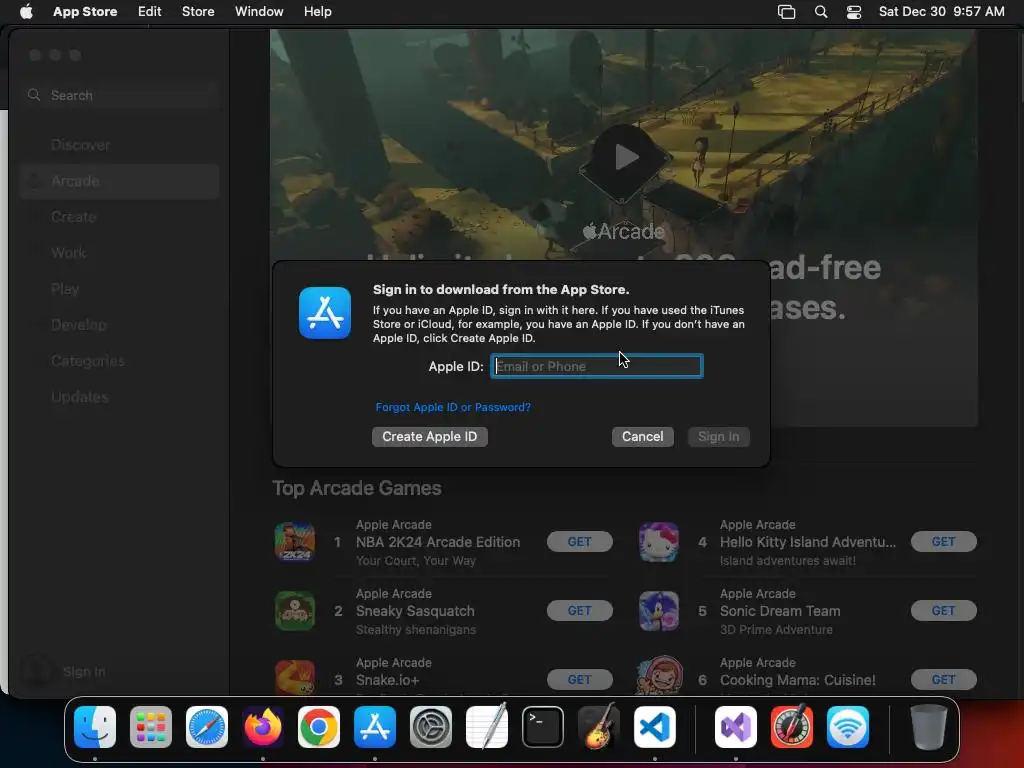This screenshot has height=768, width=1024.
Task: Click the Create Apple ID button
Action: click(430, 436)
